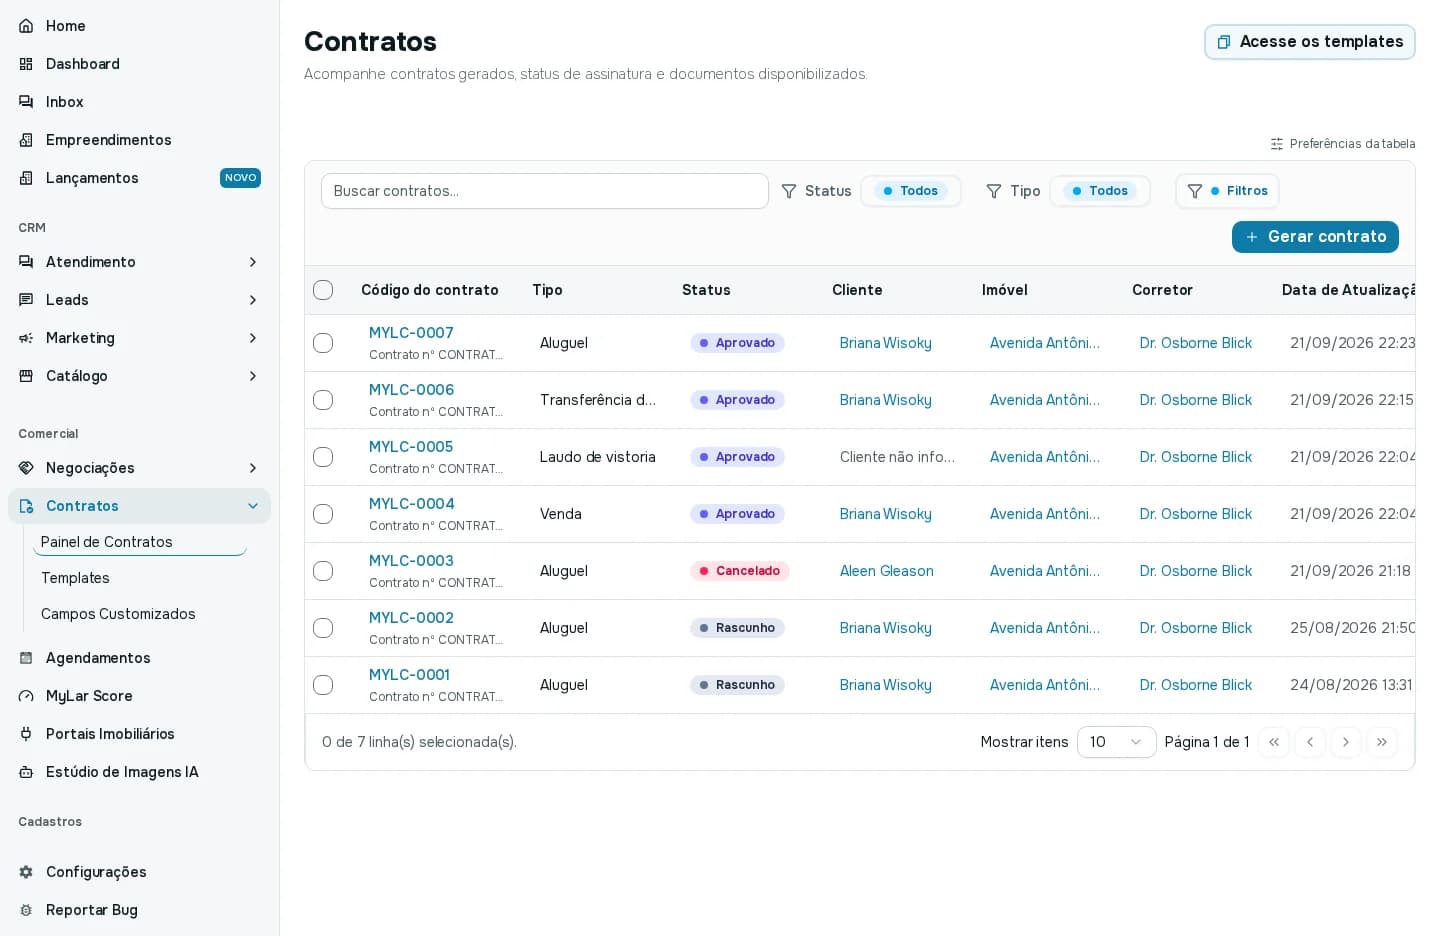Open the Filtros button

pyautogui.click(x=1228, y=191)
